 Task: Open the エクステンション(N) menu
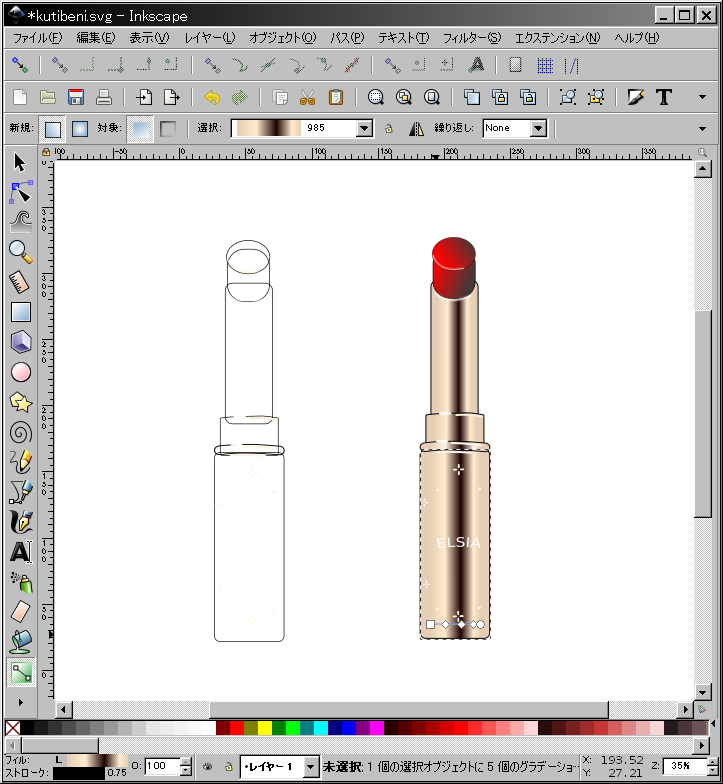tap(558, 38)
